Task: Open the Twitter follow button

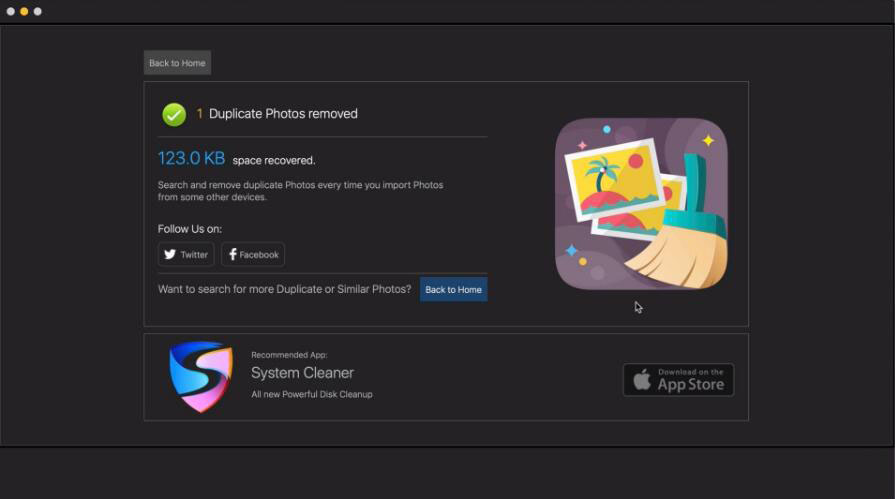Action: (x=186, y=255)
